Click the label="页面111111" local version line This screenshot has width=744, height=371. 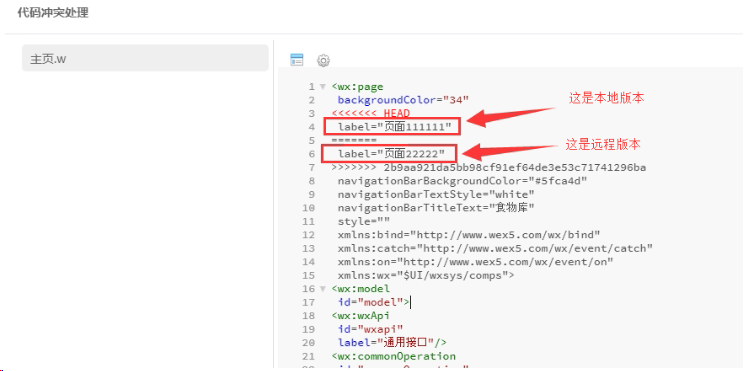(x=394, y=127)
